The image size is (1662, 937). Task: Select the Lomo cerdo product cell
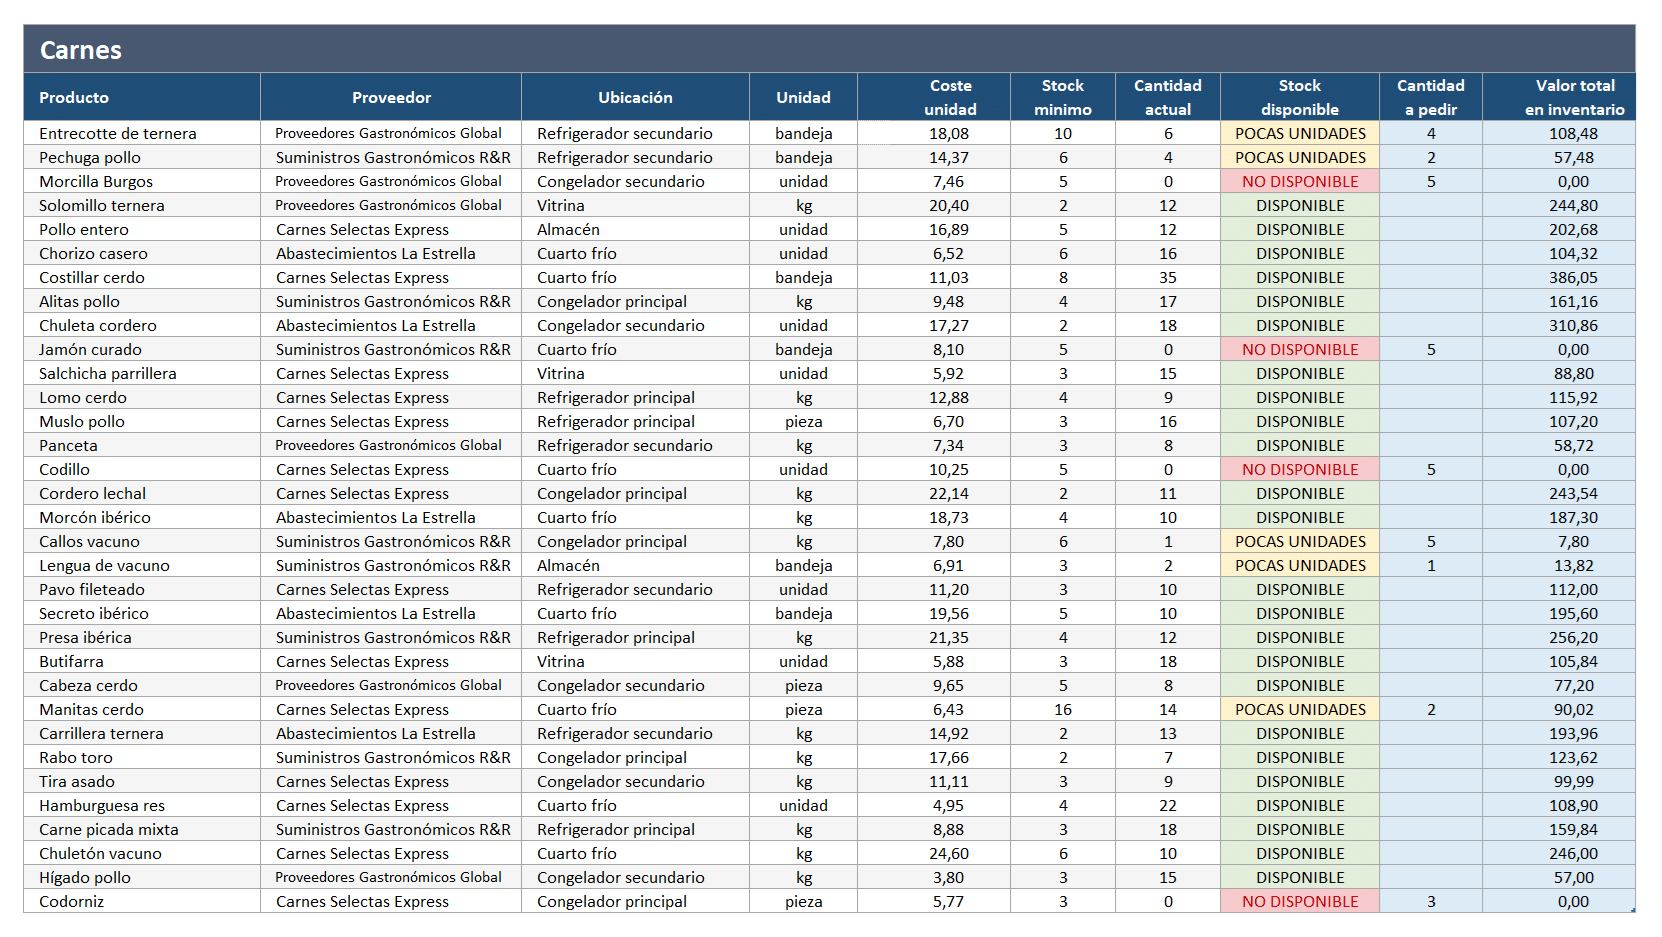142,397
